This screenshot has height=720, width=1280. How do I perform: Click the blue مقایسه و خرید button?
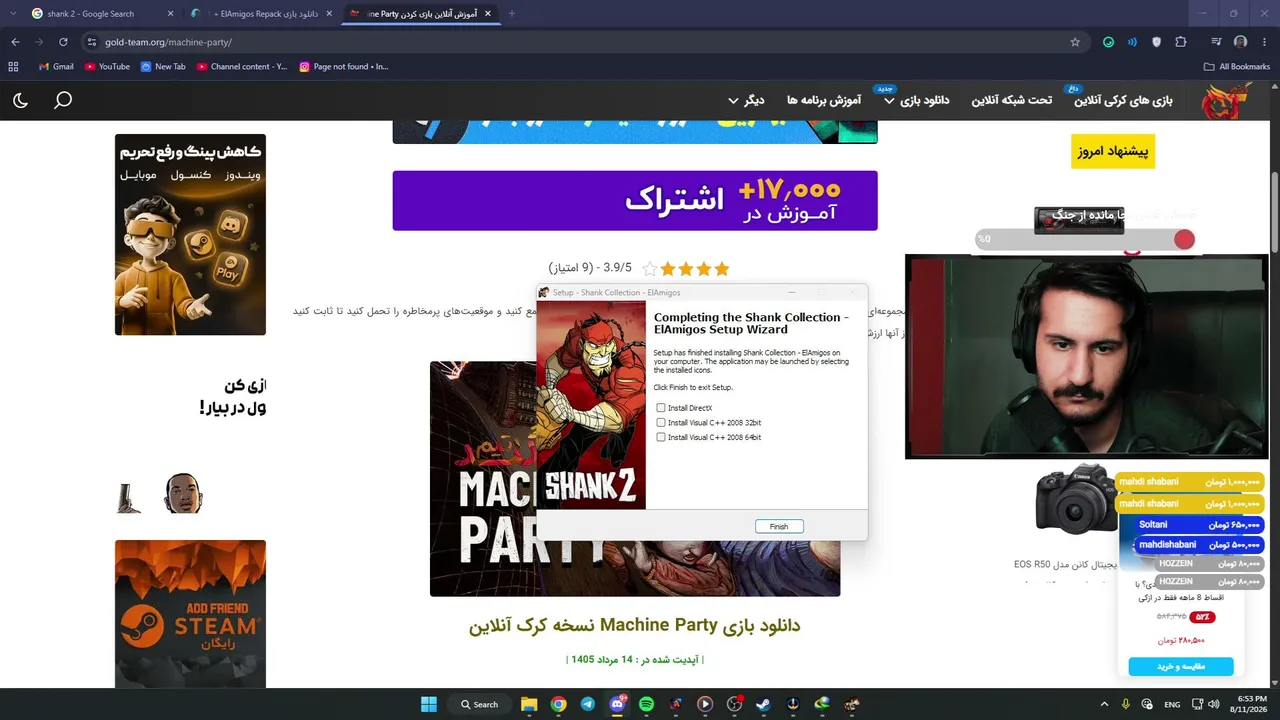pyautogui.click(x=1181, y=666)
